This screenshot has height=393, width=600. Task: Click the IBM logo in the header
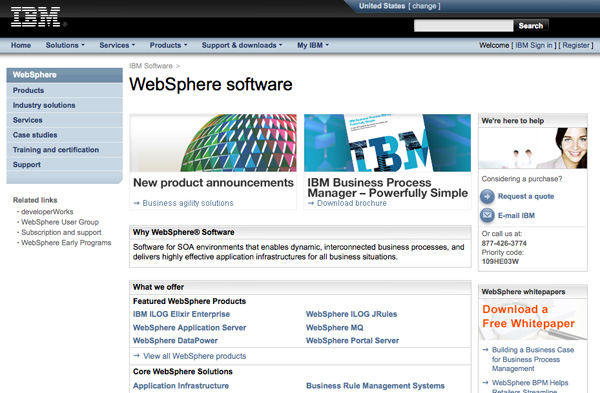pos(36,17)
